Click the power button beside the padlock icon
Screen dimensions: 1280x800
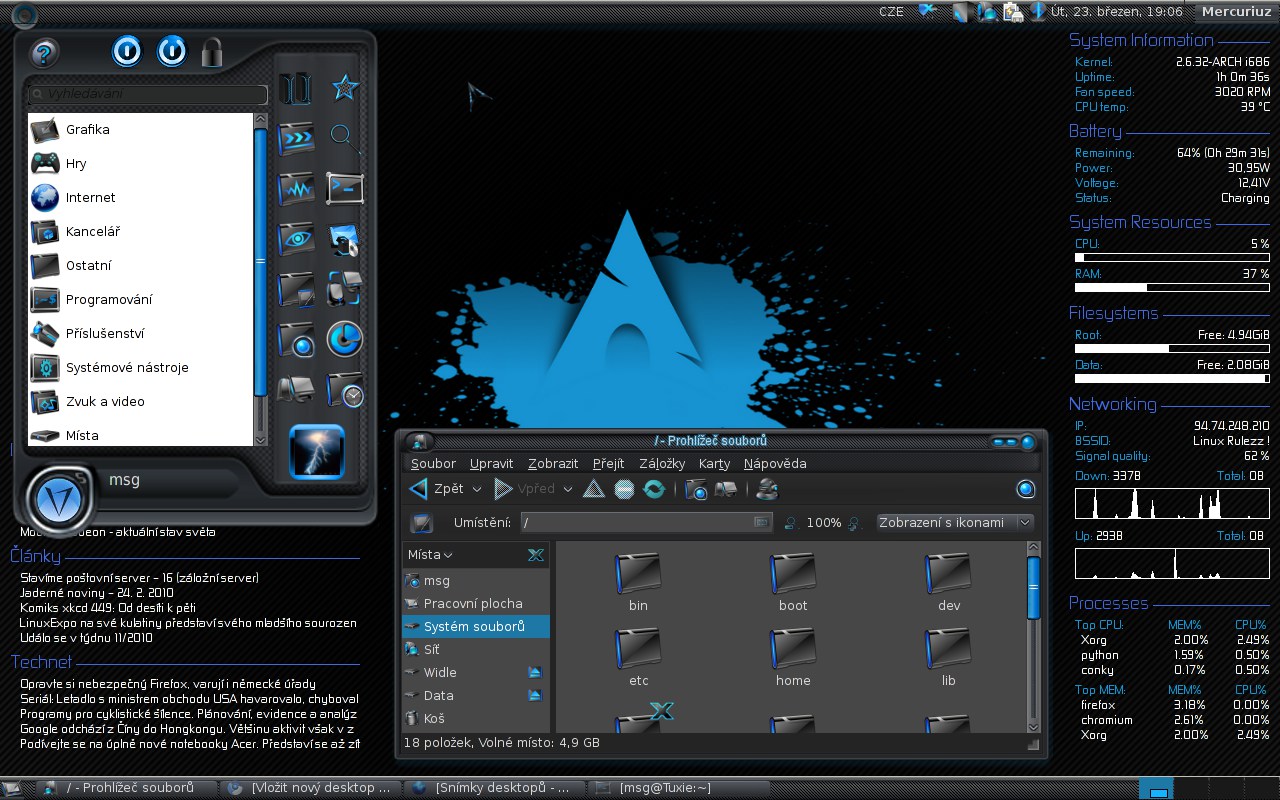pyautogui.click(x=171, y=51)
